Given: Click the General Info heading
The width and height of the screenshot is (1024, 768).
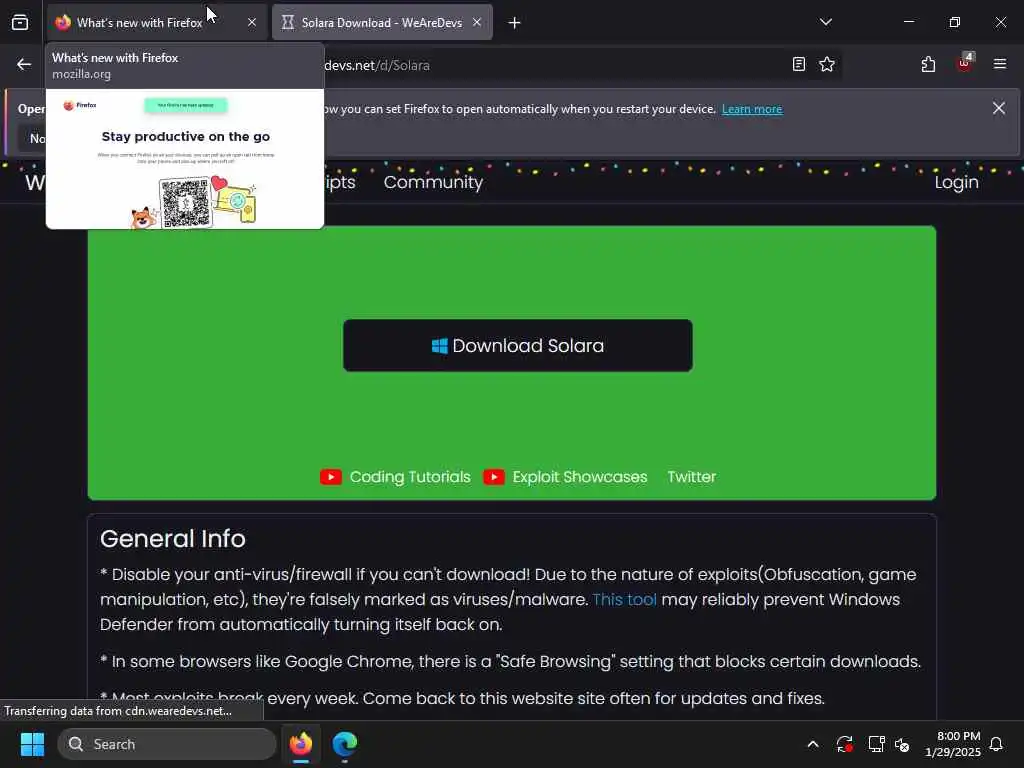Looking at the screenshot, I should coord(173,539).
